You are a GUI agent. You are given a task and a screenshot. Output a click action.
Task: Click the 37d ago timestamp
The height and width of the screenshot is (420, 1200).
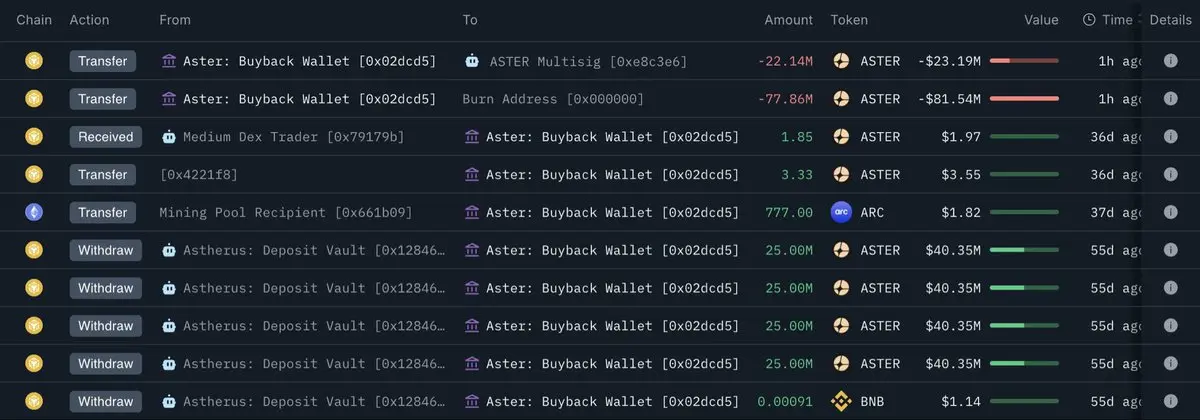(1116, 213)
